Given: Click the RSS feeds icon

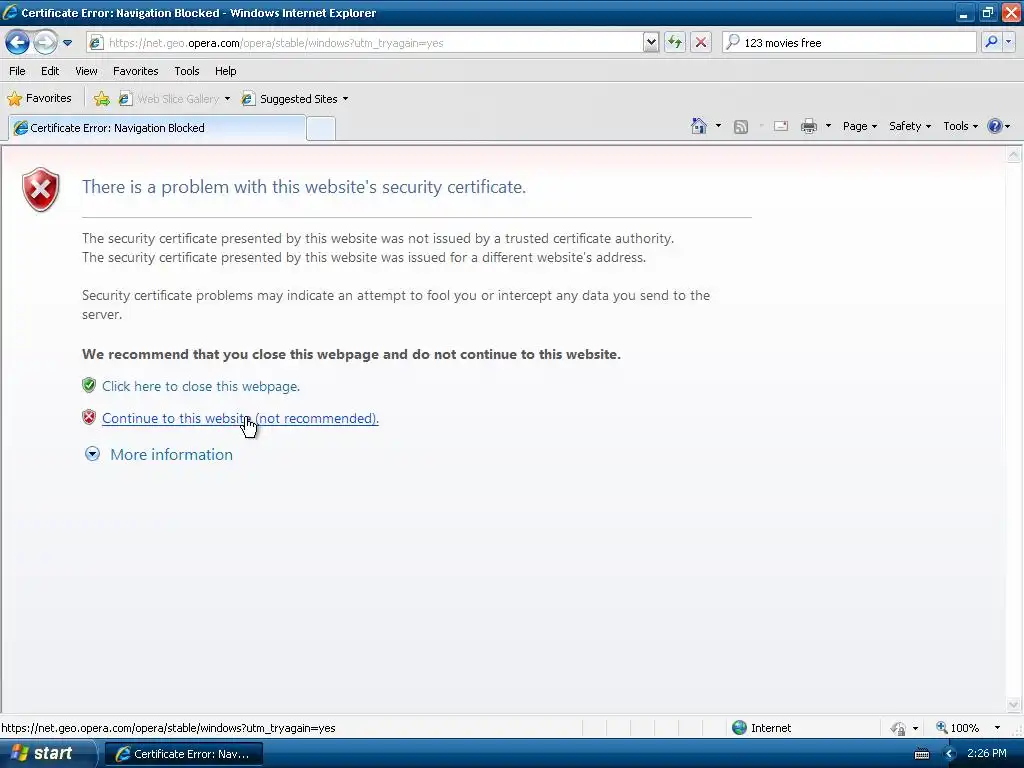Looking at the screenshot, I should [x=741, y=127].
